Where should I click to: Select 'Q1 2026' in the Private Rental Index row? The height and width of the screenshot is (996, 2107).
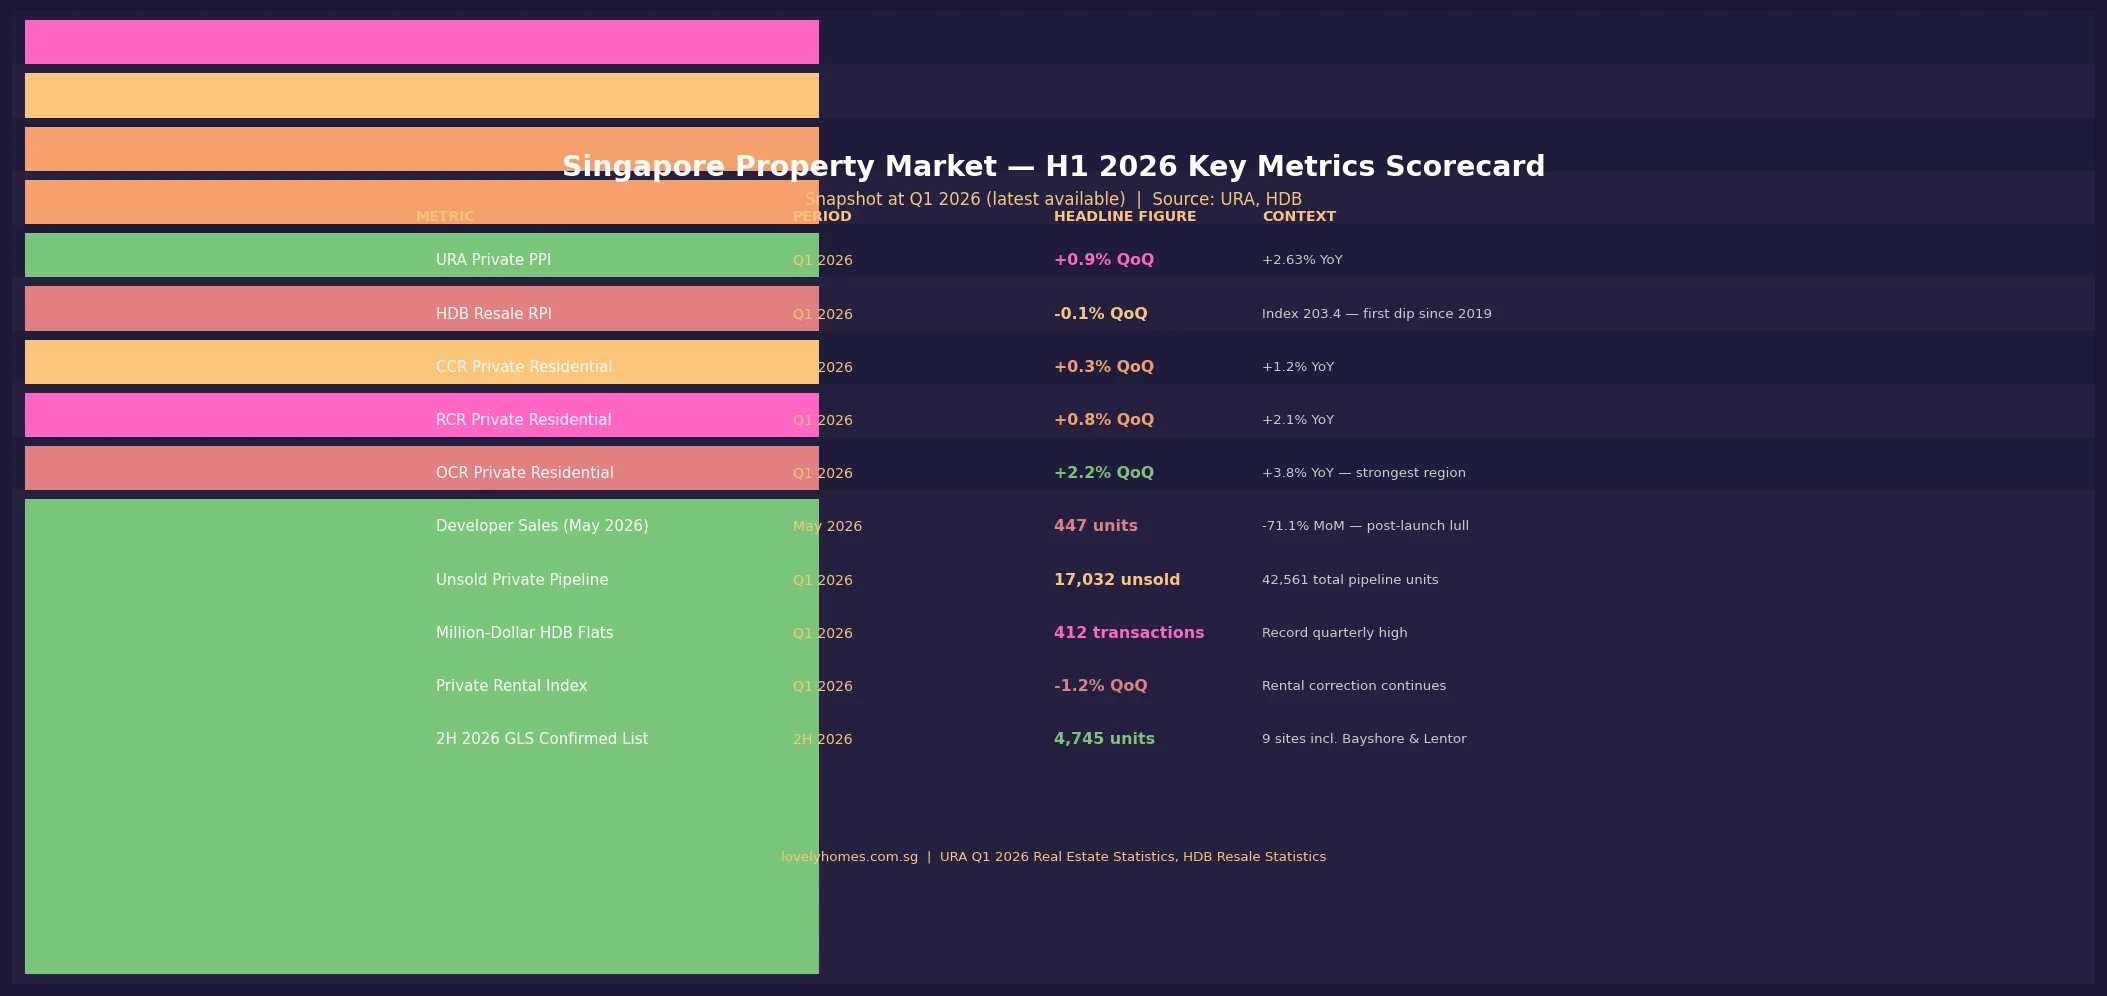823,687
